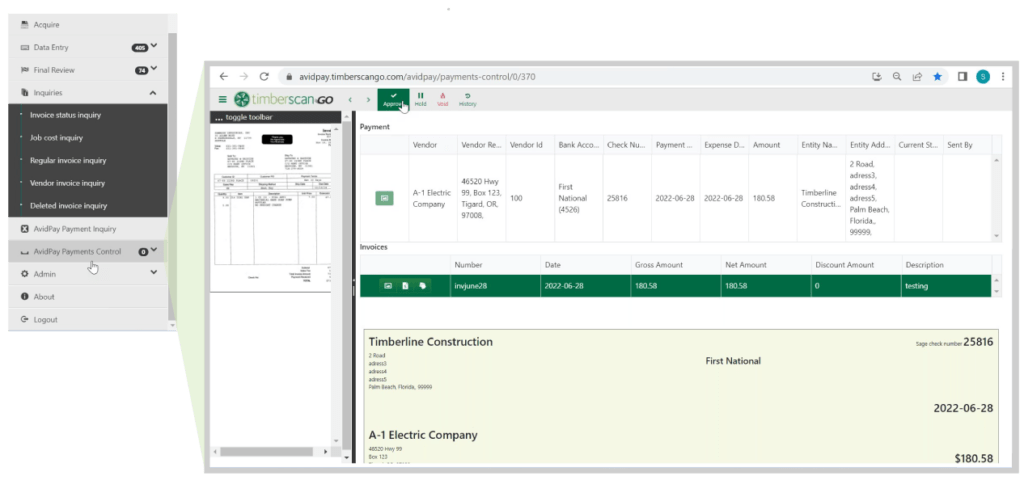Collapse the Inquiries section chevron
This screenshot has height=480, width=1024.
153,93
